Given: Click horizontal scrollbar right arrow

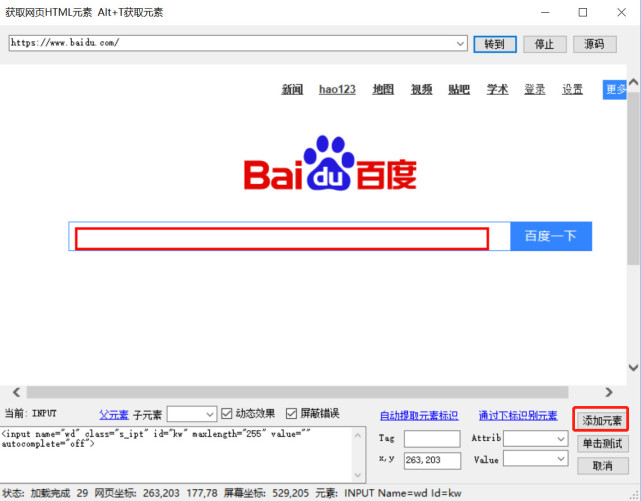Looking at the screenshot, I should [609, 392].
